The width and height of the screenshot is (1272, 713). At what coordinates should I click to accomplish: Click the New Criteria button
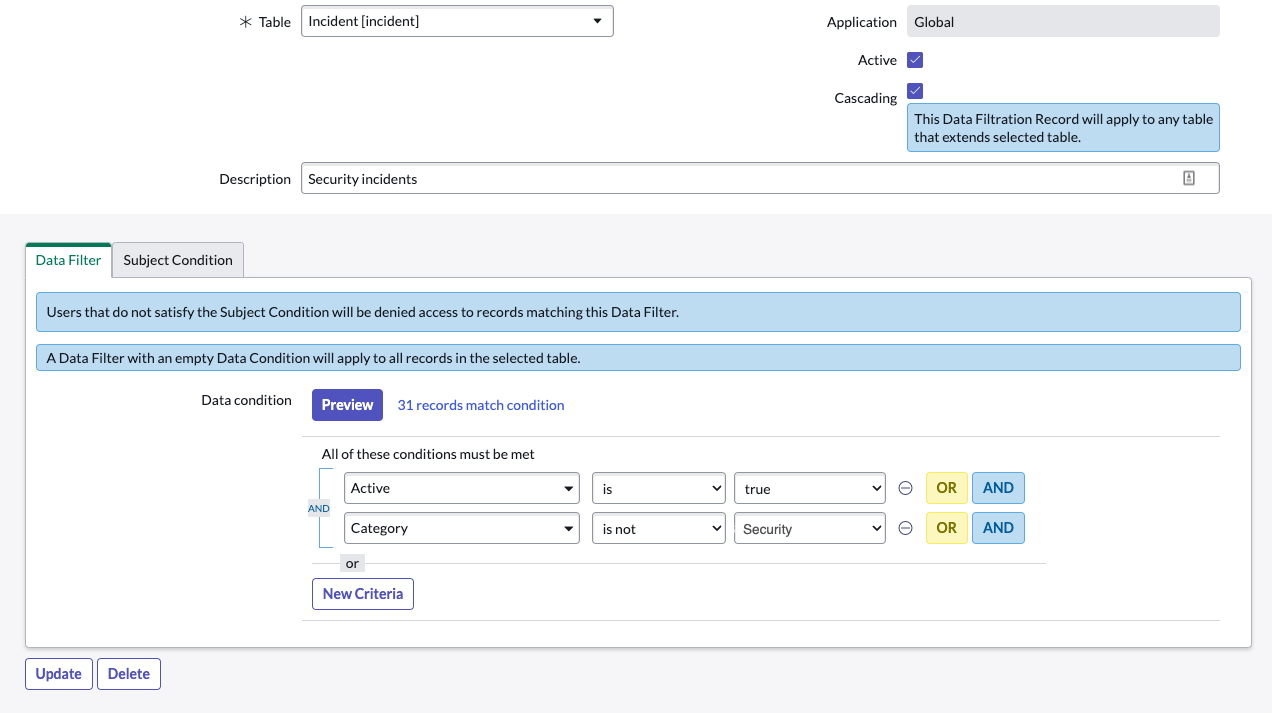(x=363, y=594)
